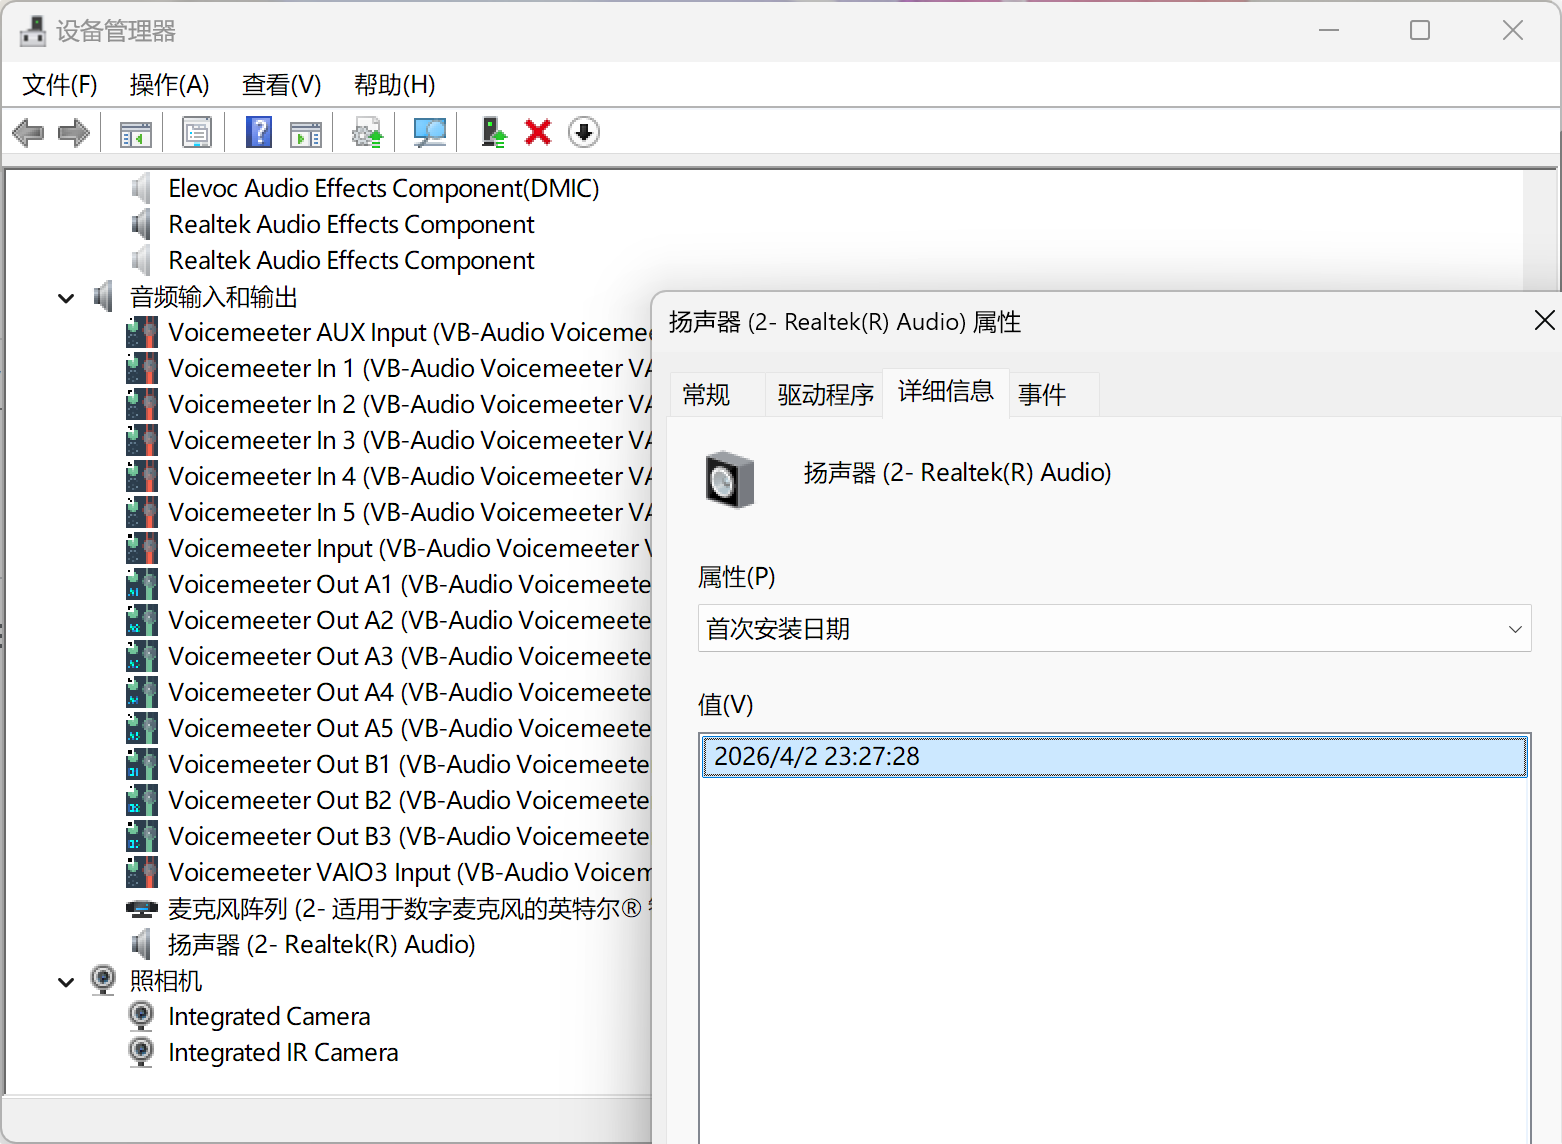Collapse the 照相机 category
The height and width of the screenshot is (1144, 1562).
click(66, 982)
